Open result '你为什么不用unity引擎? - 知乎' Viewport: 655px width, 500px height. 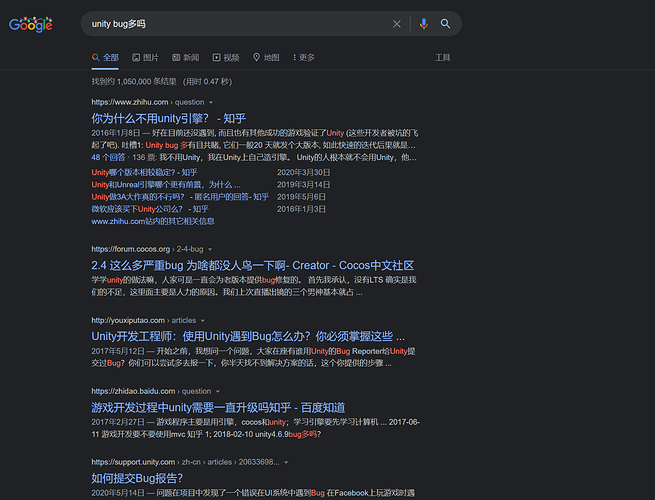168,119
